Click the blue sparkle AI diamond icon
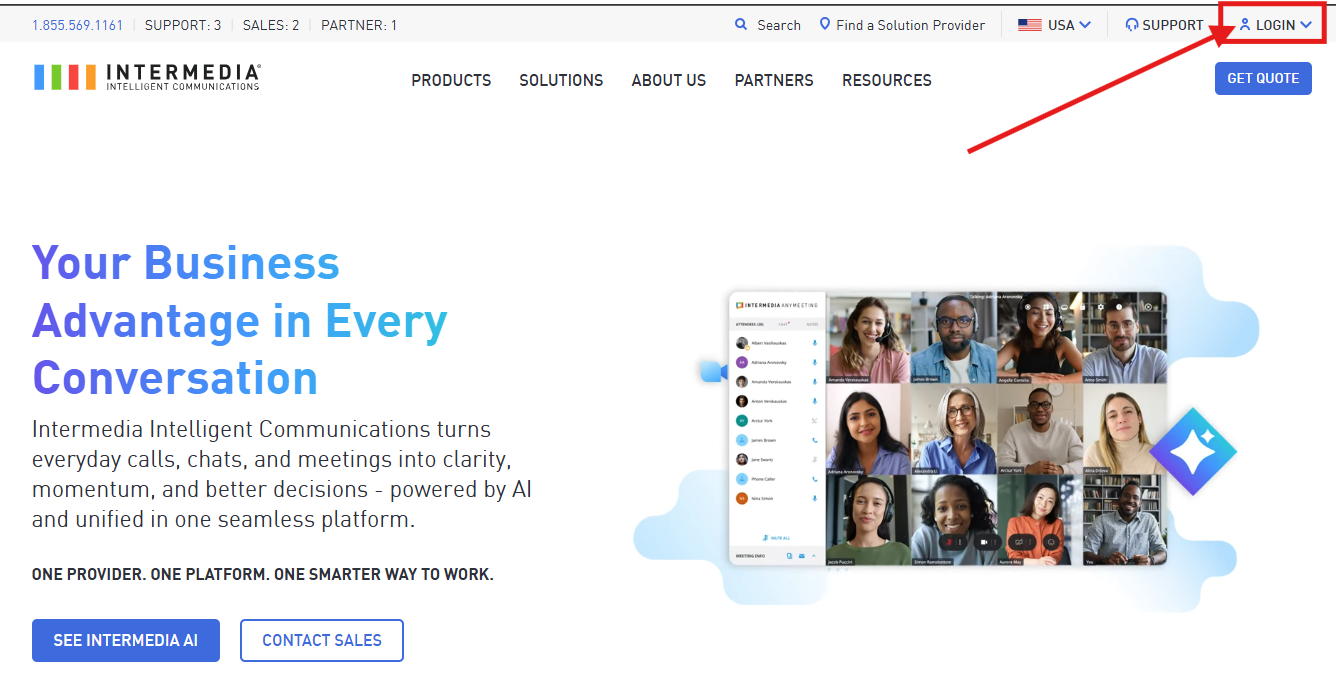Image resolution: width=1336 pixels, height=689 pixels. click(x=1193, y=452)
